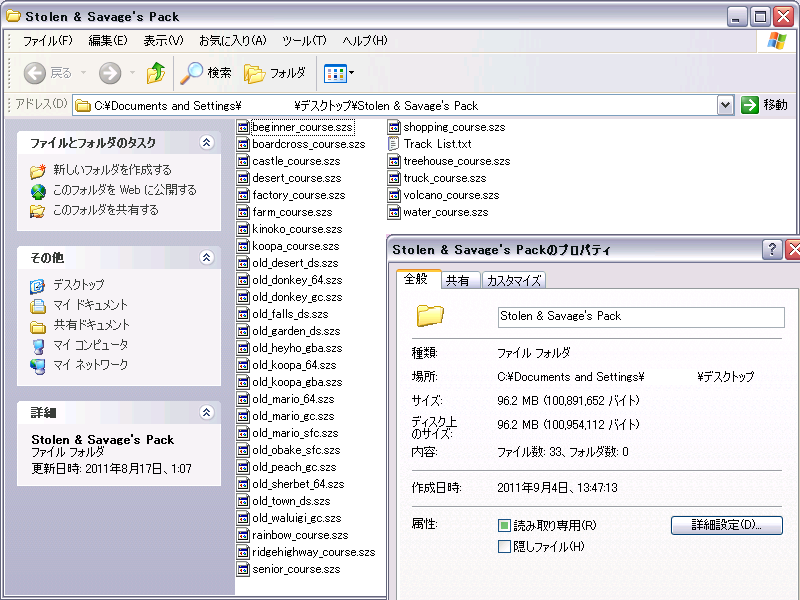
Task: Open the Tools (ツール) menu
Action: click(304, 40)
